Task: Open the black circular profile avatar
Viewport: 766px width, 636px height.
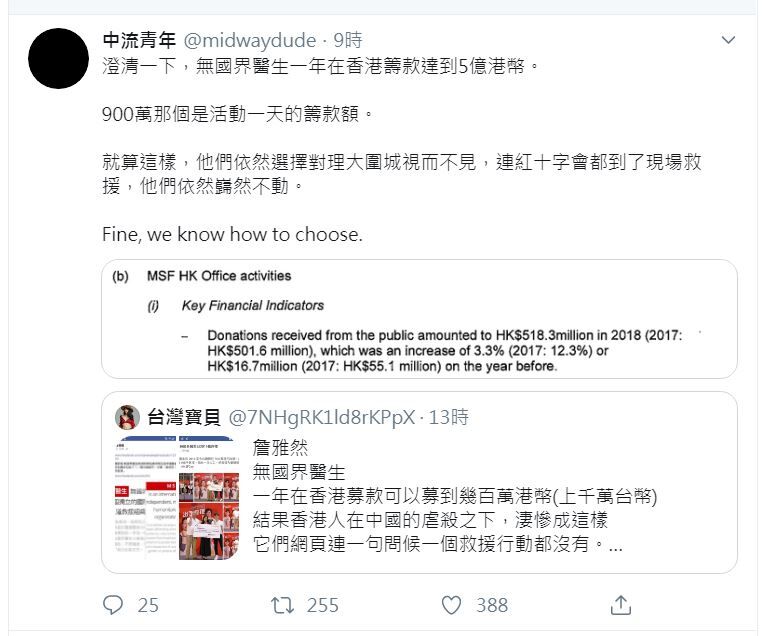Action: pos(58,59)
